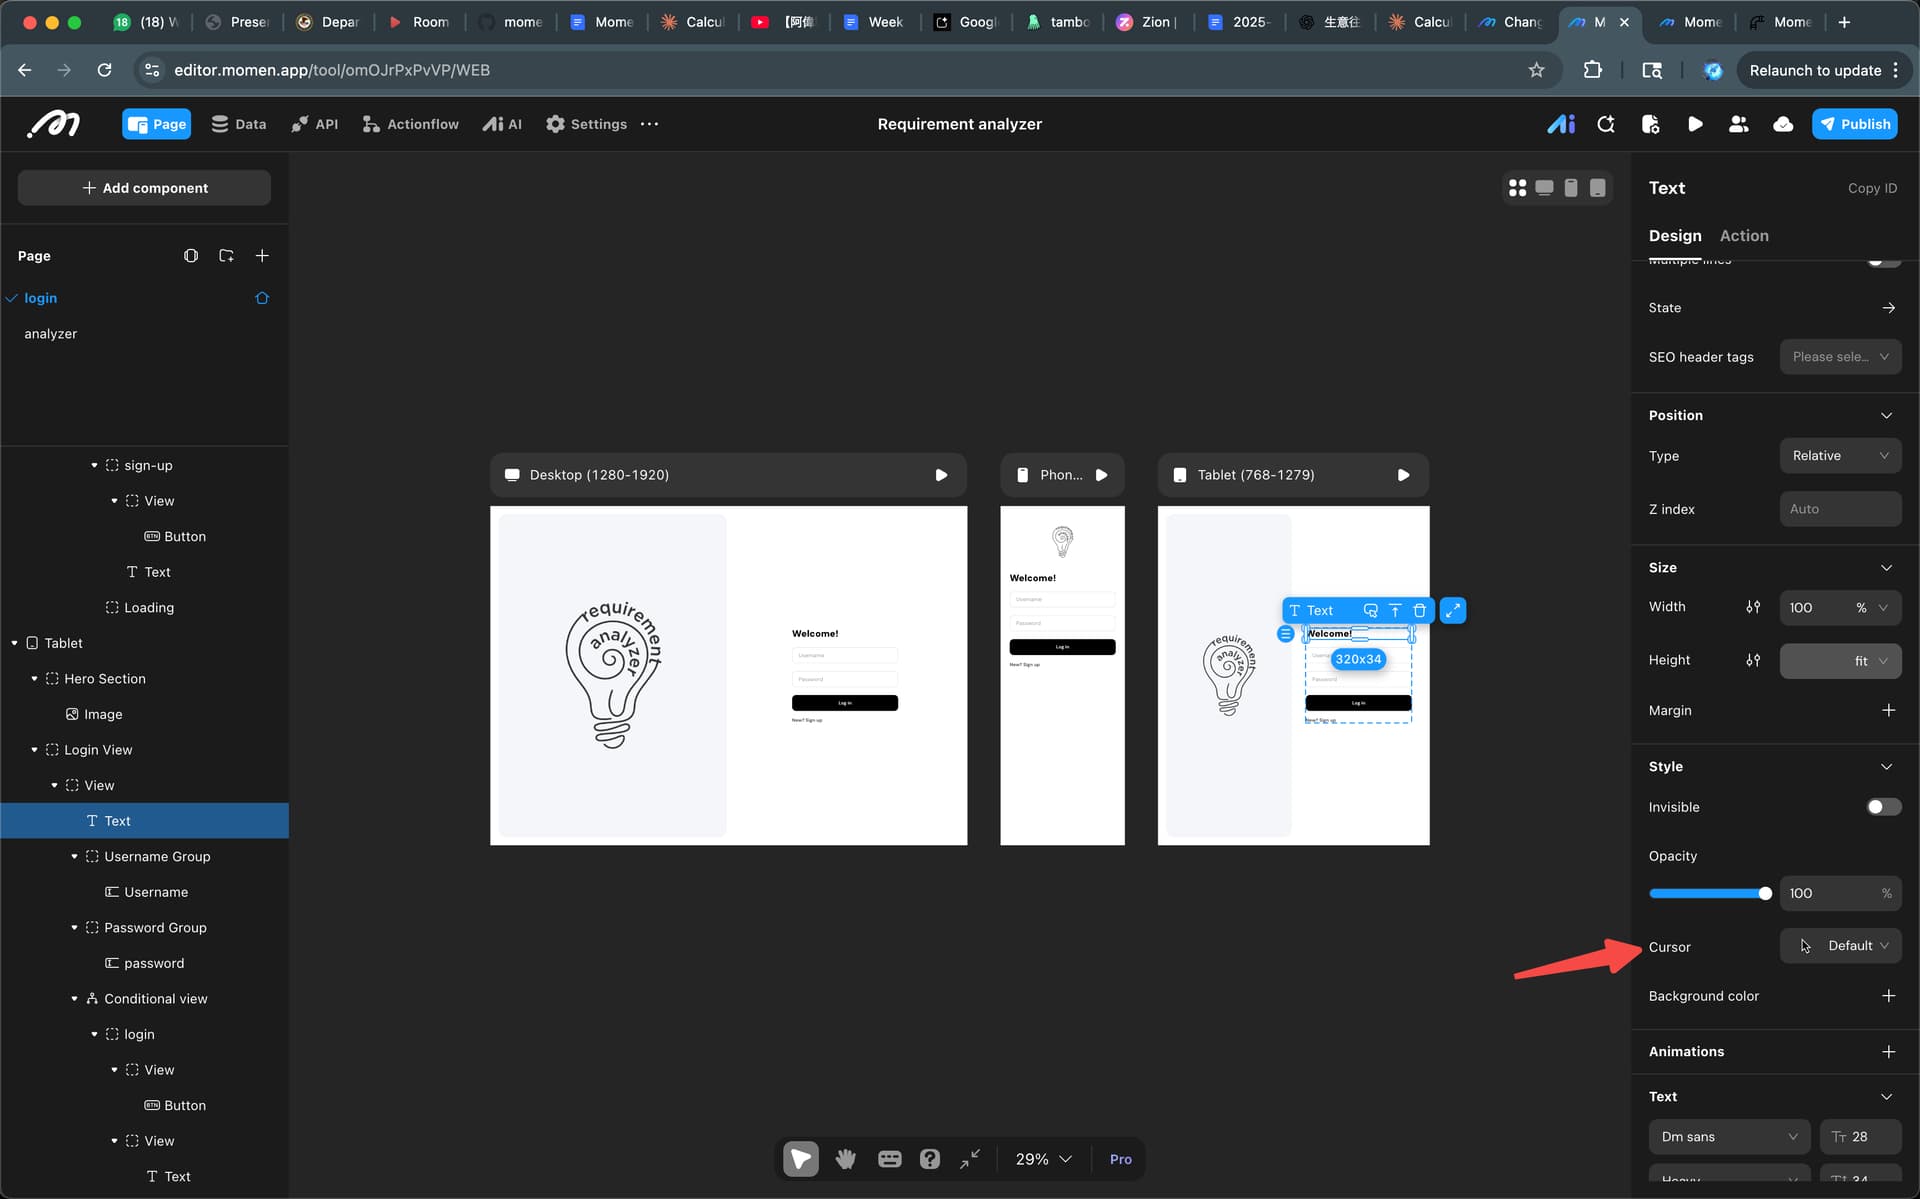The width and height of the screenshot is (1920, 1199).
Task: Click the cloud sync icon
Action: [1782, 124]
